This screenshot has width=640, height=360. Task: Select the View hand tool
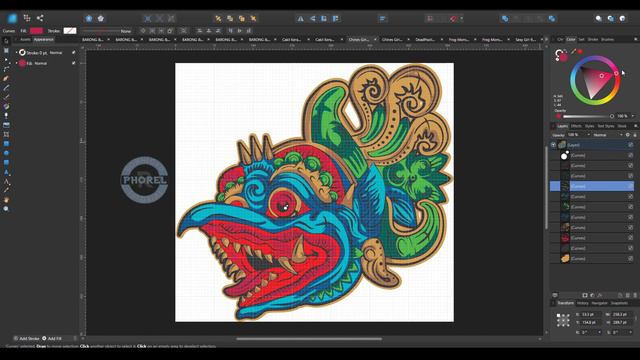6,200
